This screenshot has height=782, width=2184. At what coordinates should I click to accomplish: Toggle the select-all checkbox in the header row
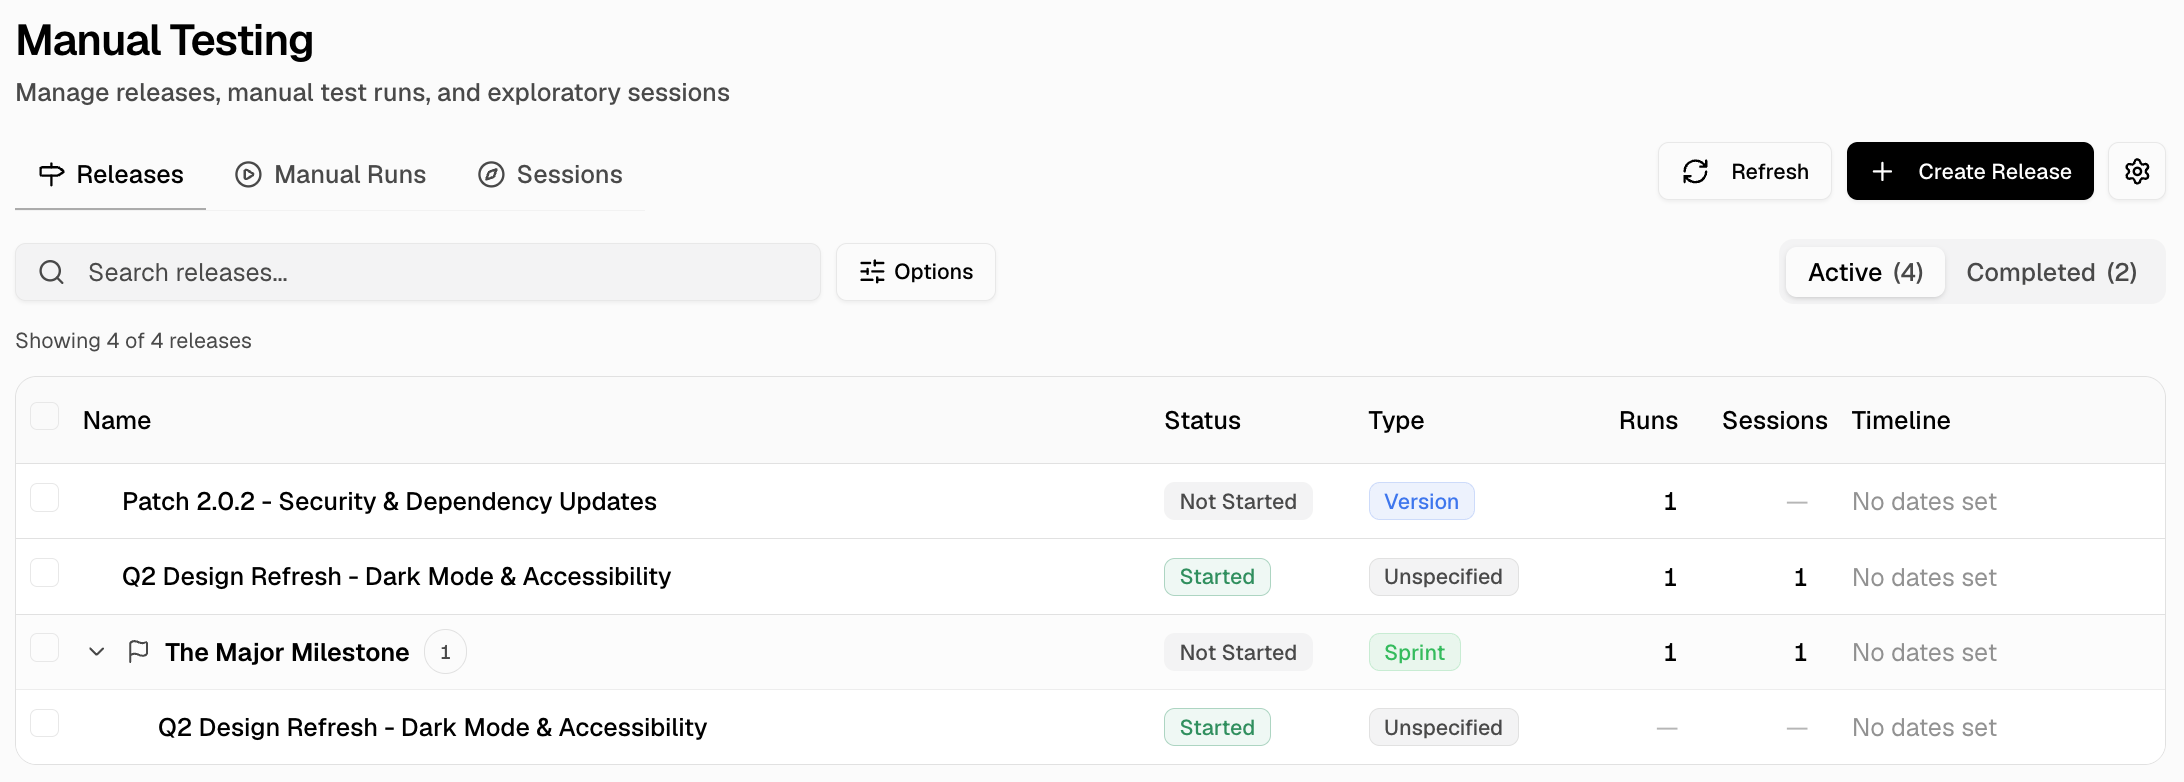click(x=45, y=416)
